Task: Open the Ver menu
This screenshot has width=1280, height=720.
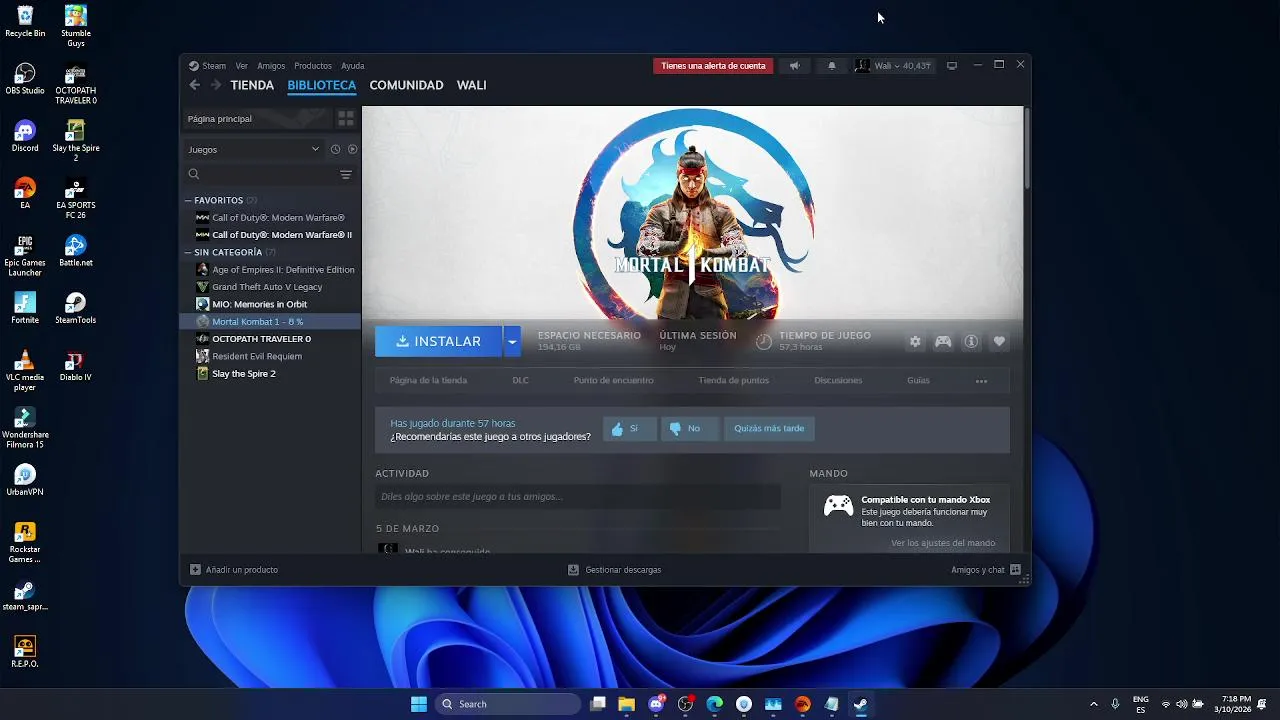Action: [x=242, y=66]
